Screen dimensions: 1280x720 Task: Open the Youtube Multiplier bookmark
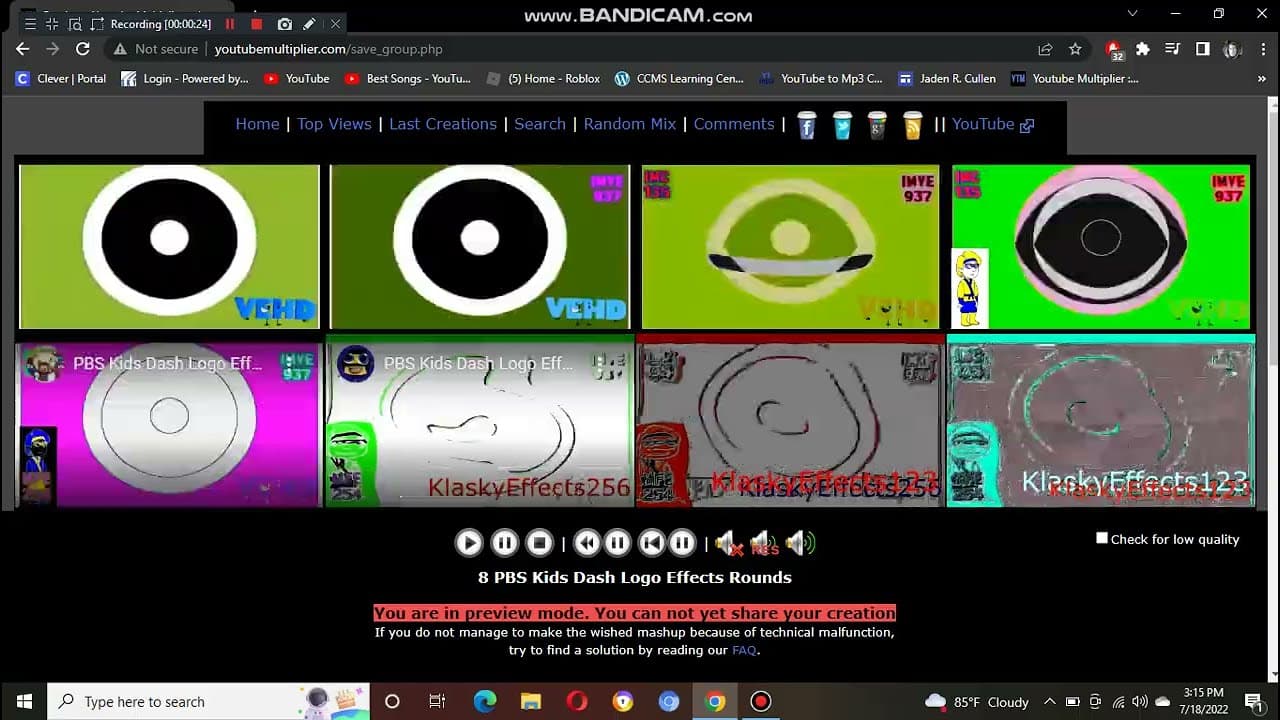tap(1074, 78)
